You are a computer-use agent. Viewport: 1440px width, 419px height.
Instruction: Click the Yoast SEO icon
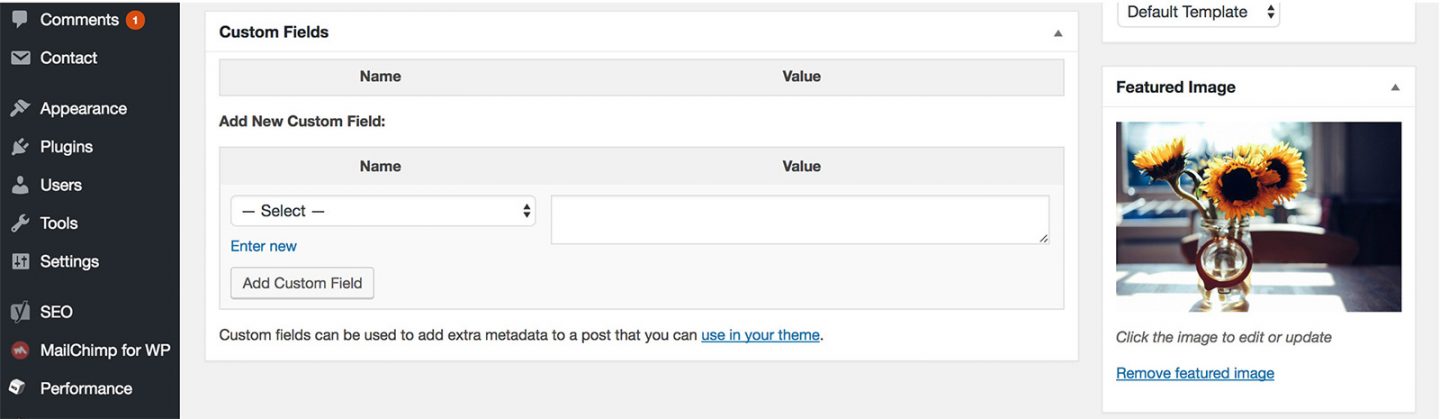(x=20, y=312)
